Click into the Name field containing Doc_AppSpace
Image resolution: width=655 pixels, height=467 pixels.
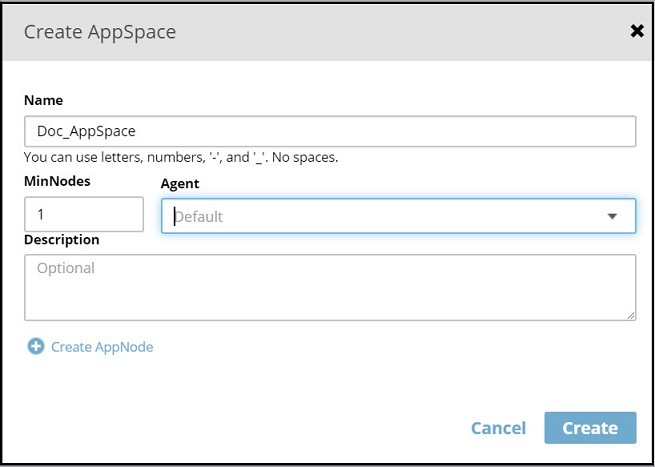pos(330,131)
